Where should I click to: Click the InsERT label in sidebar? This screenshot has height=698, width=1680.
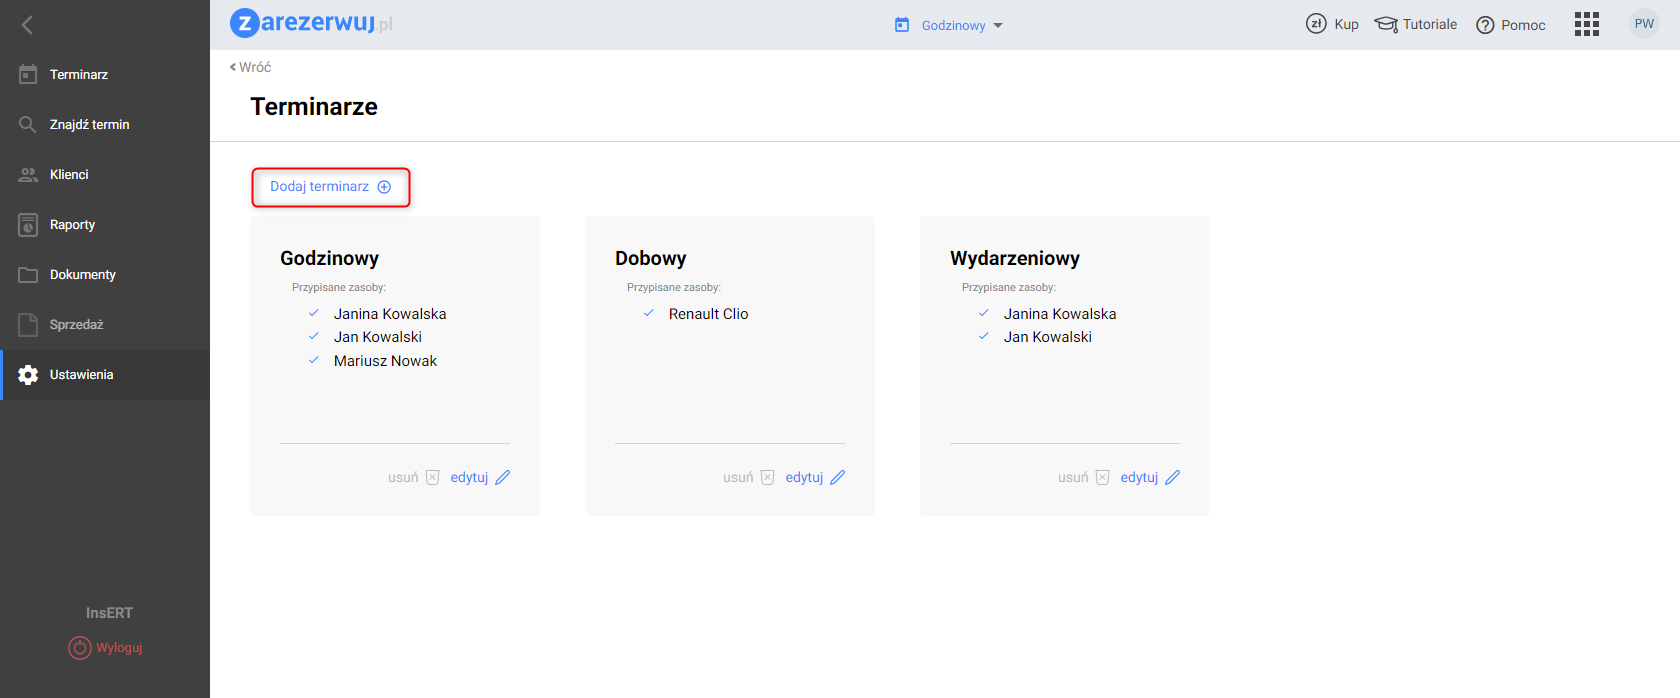(109, 613)
